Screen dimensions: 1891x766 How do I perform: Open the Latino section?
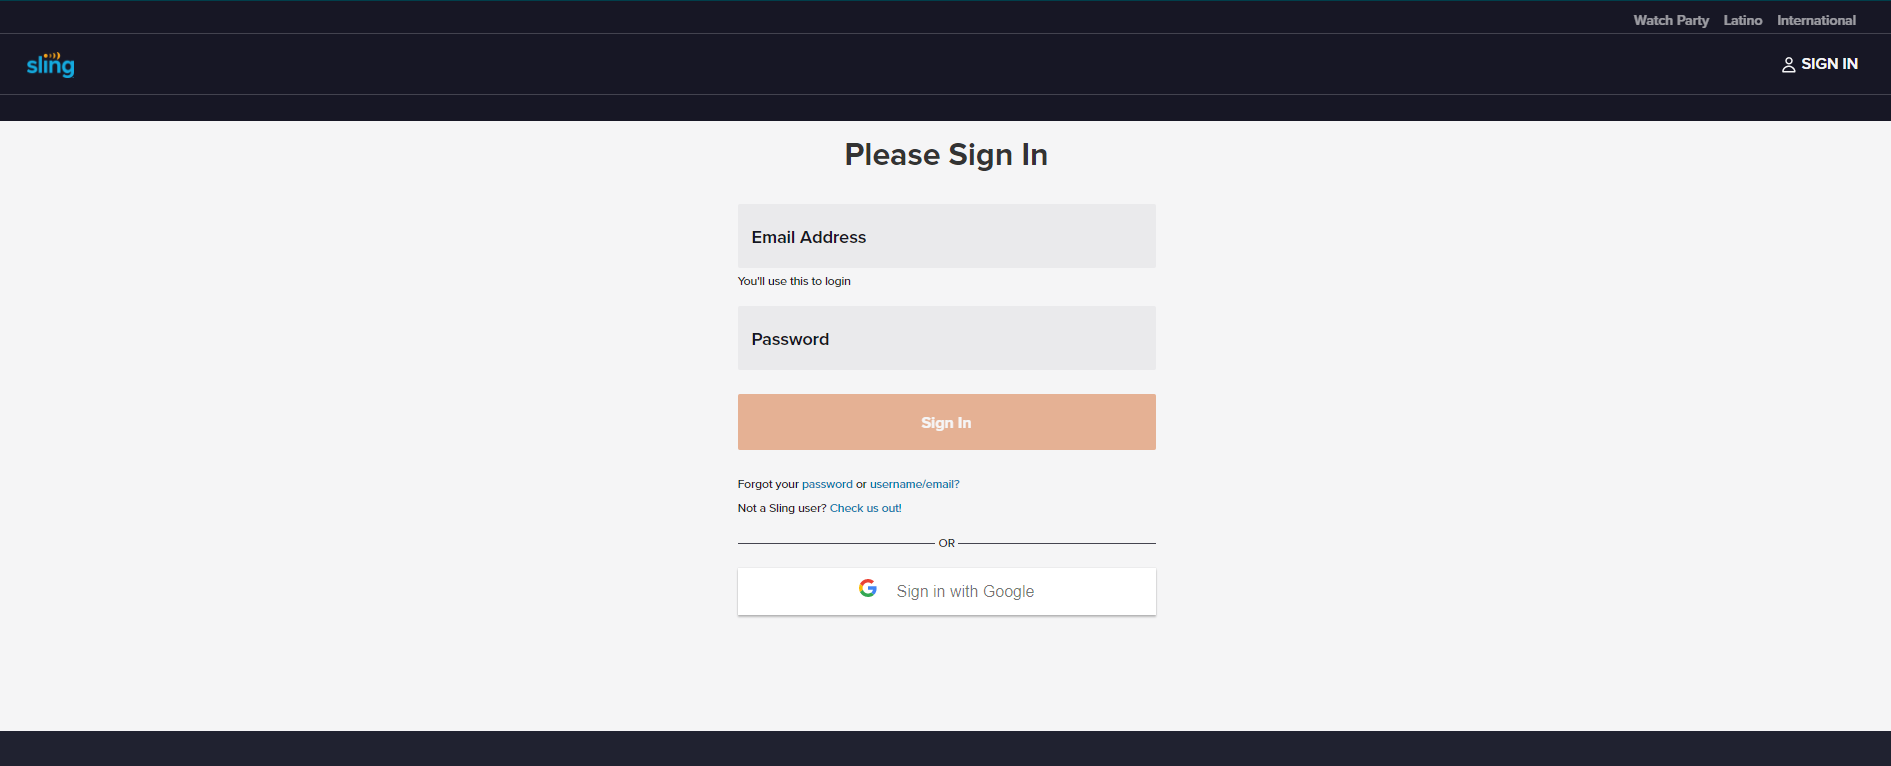point(1742,19)
